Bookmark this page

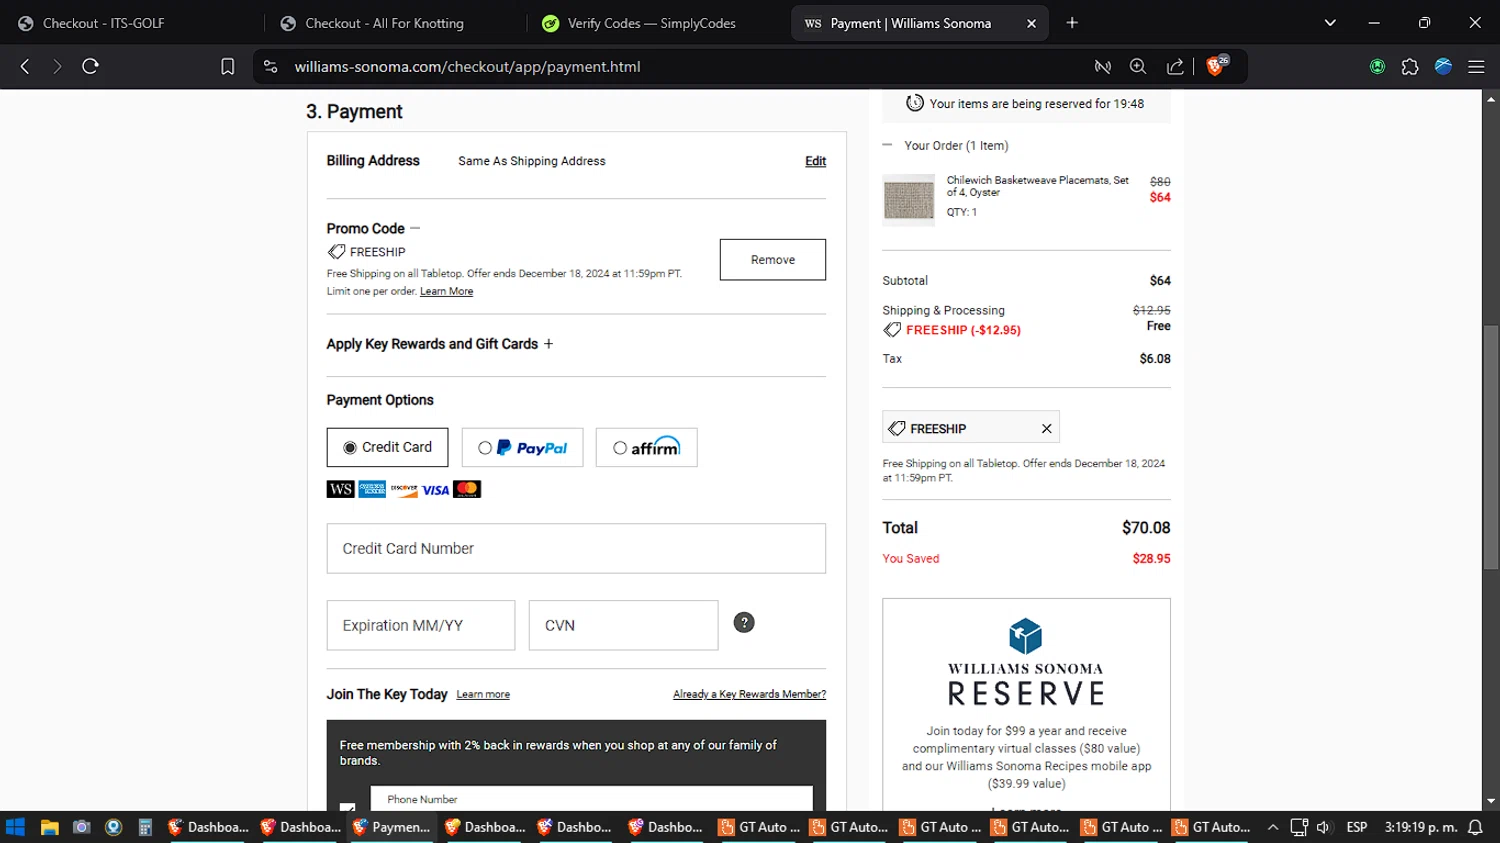tap(228, 66)
